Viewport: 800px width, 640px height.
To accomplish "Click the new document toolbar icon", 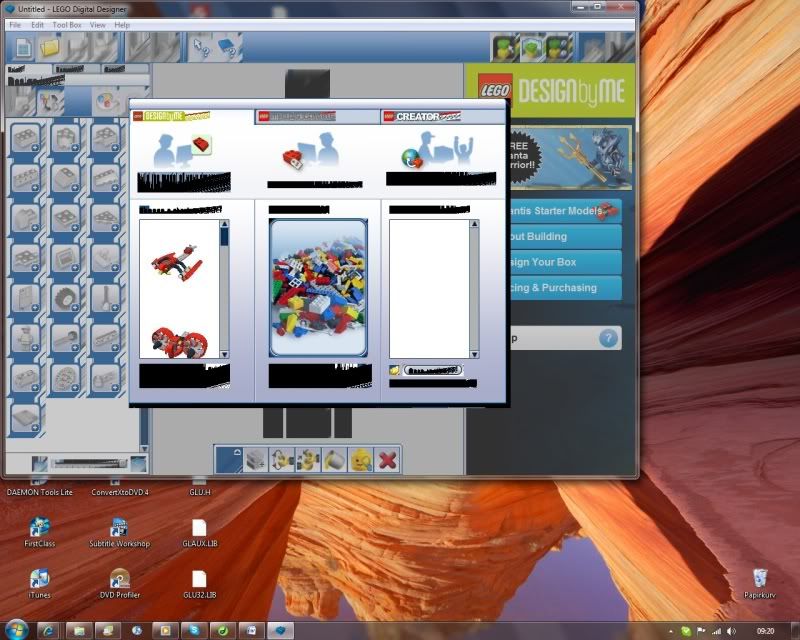I will (23, 48).
